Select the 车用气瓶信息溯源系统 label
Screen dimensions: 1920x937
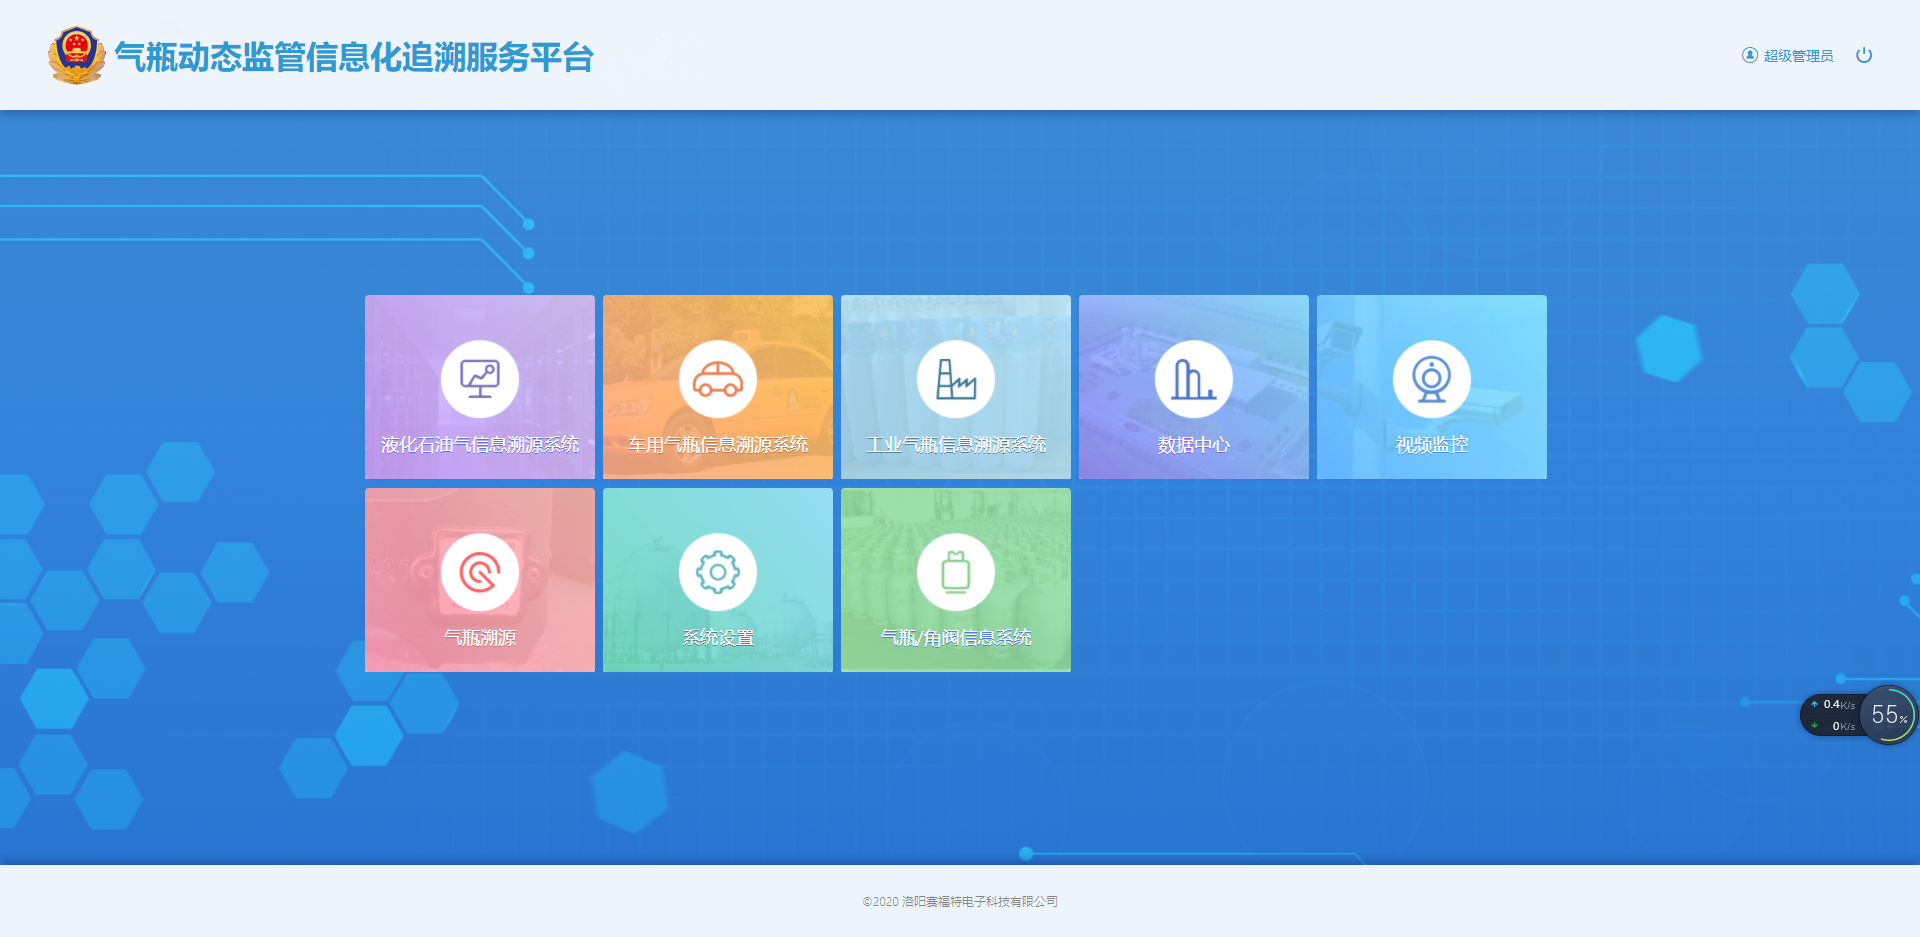[x=718, y=445]
